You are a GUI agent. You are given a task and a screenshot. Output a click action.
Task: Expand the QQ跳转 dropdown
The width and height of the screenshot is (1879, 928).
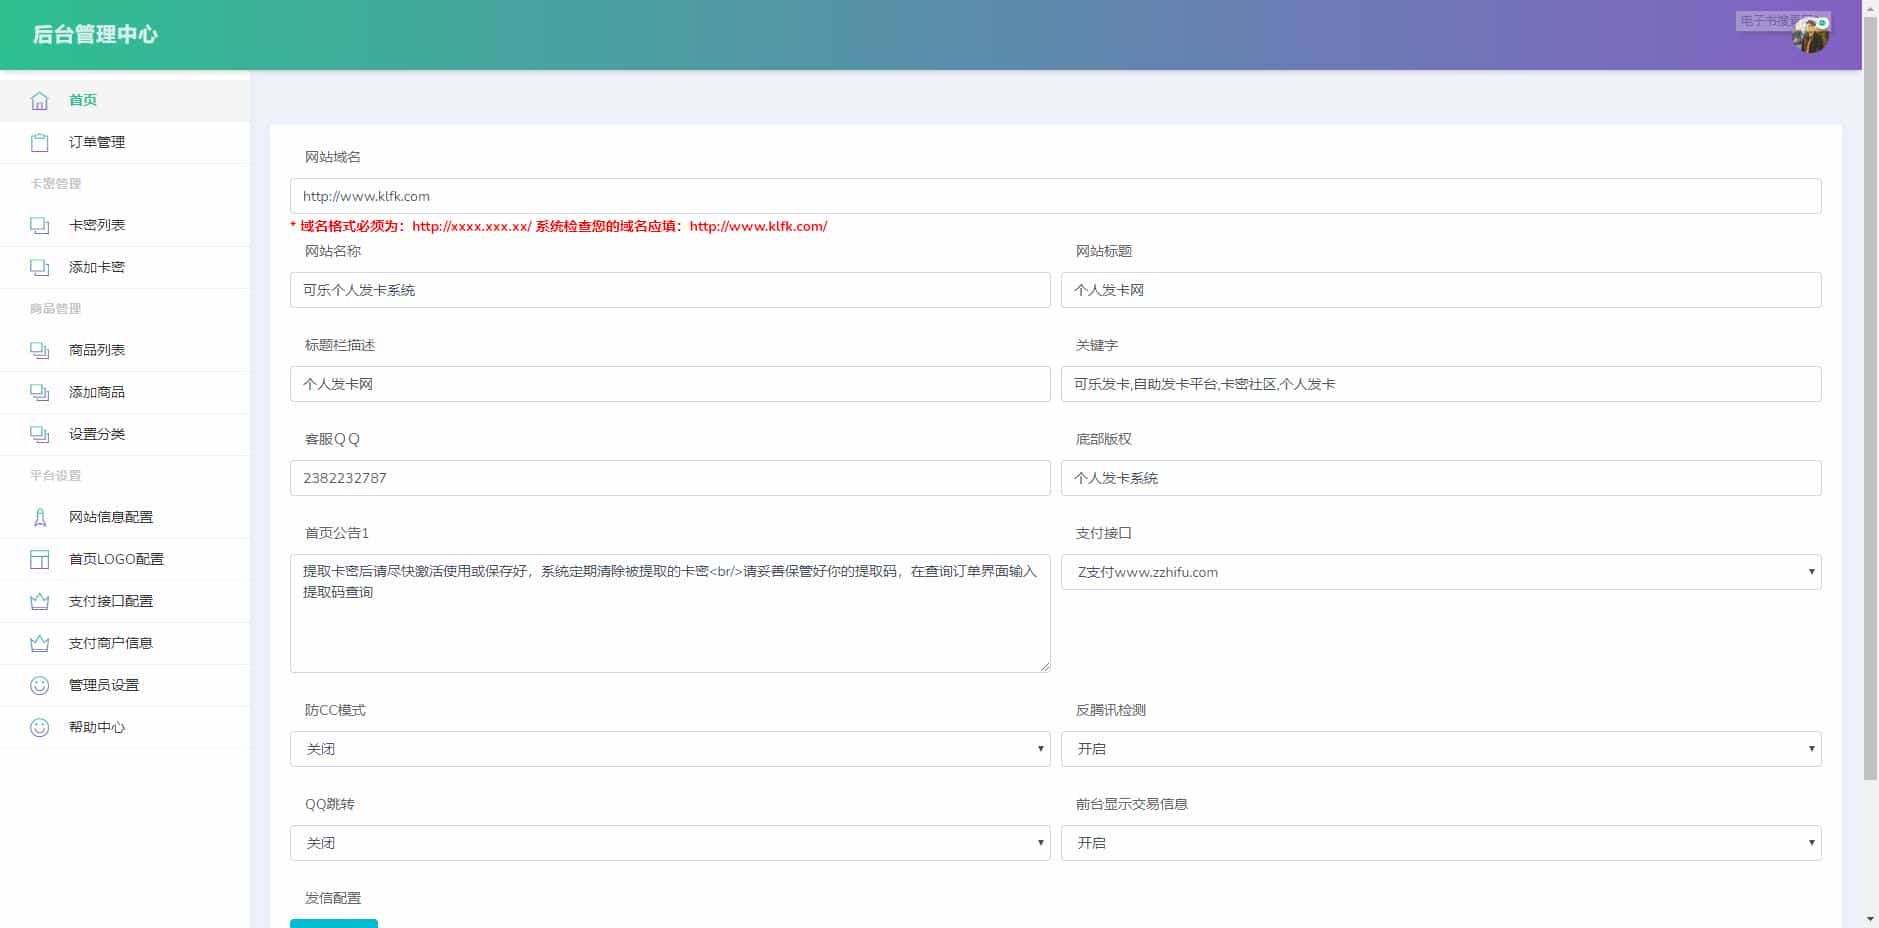click(668, 843)
